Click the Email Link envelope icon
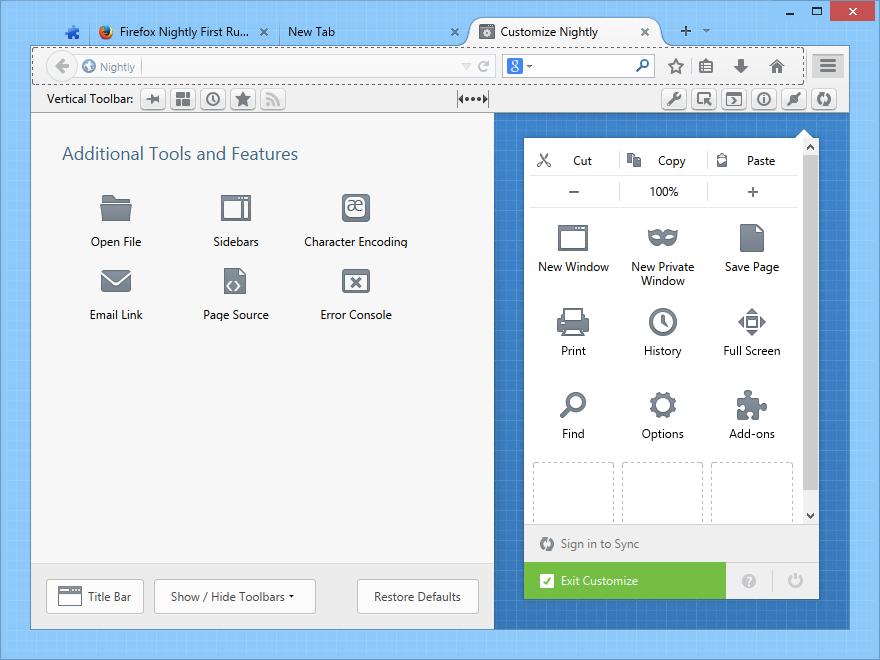The image size is (880, 660). point(116,282)
